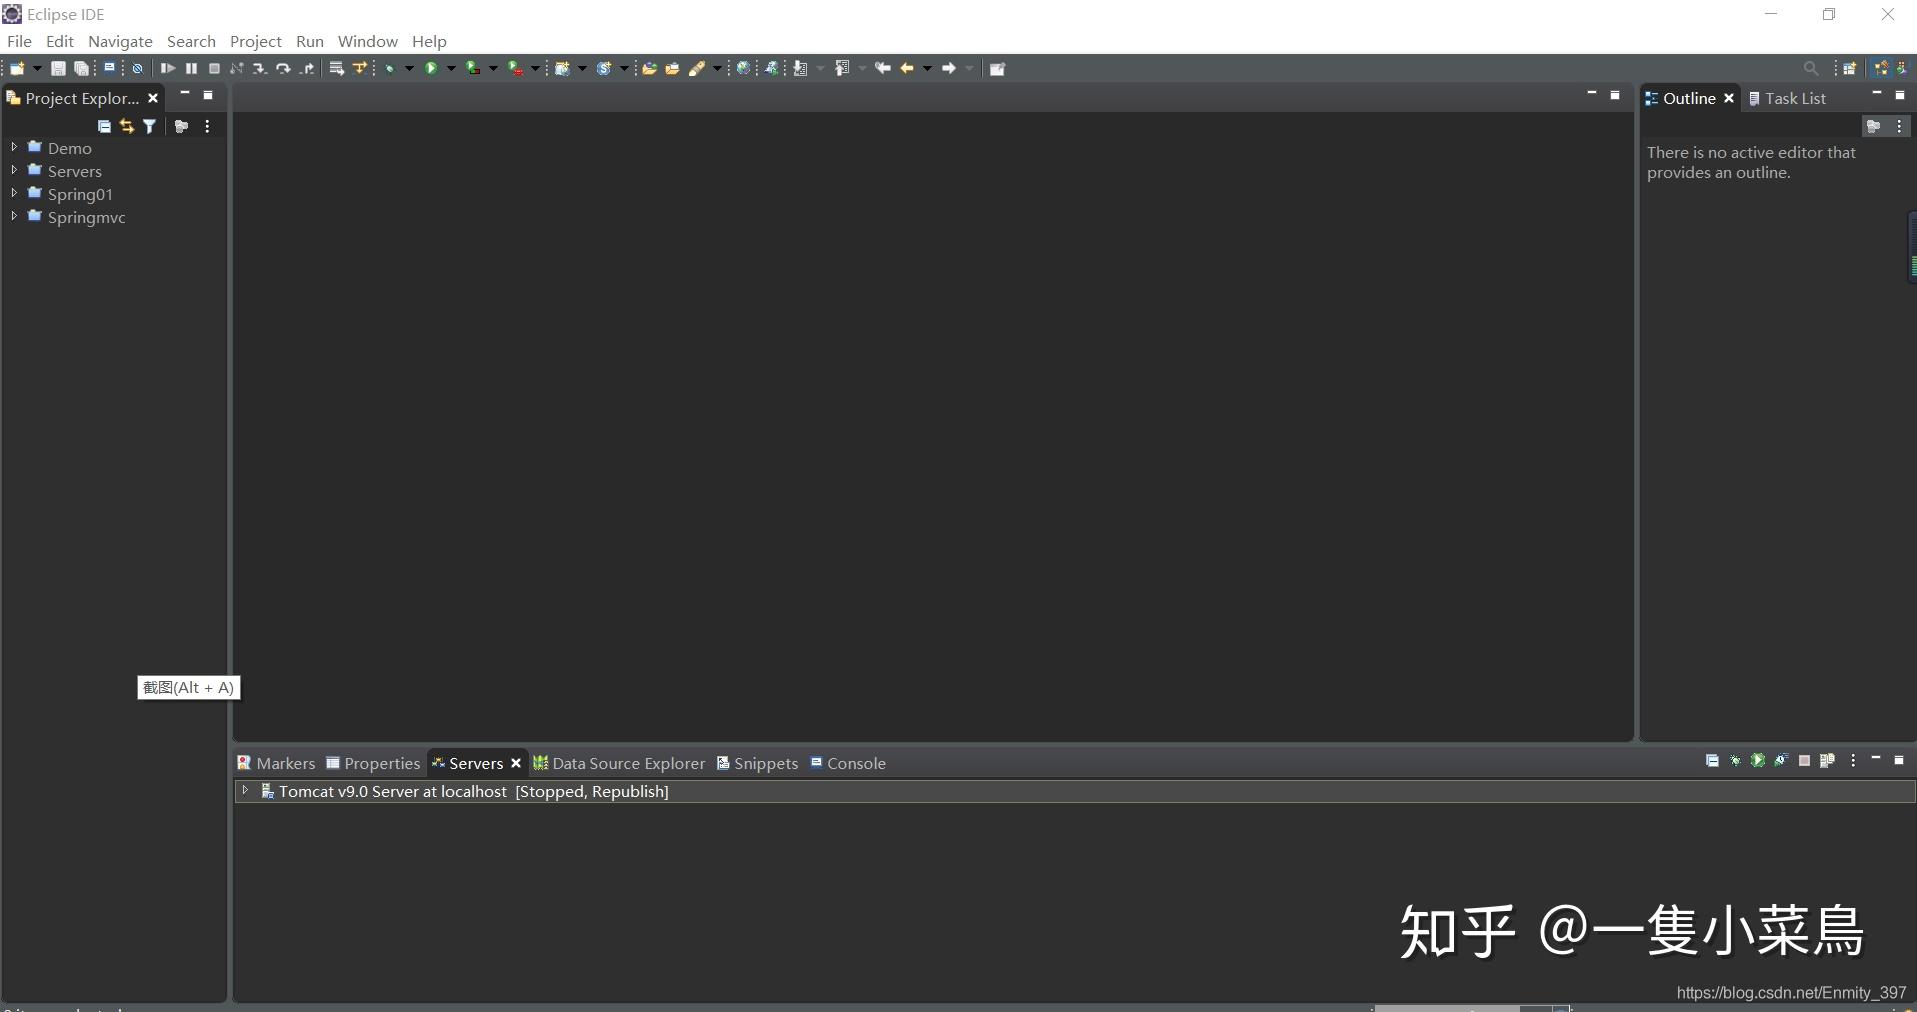Click the Publish to server icon in Servers view
1917x1012 pixels.
pos(1827,761)
